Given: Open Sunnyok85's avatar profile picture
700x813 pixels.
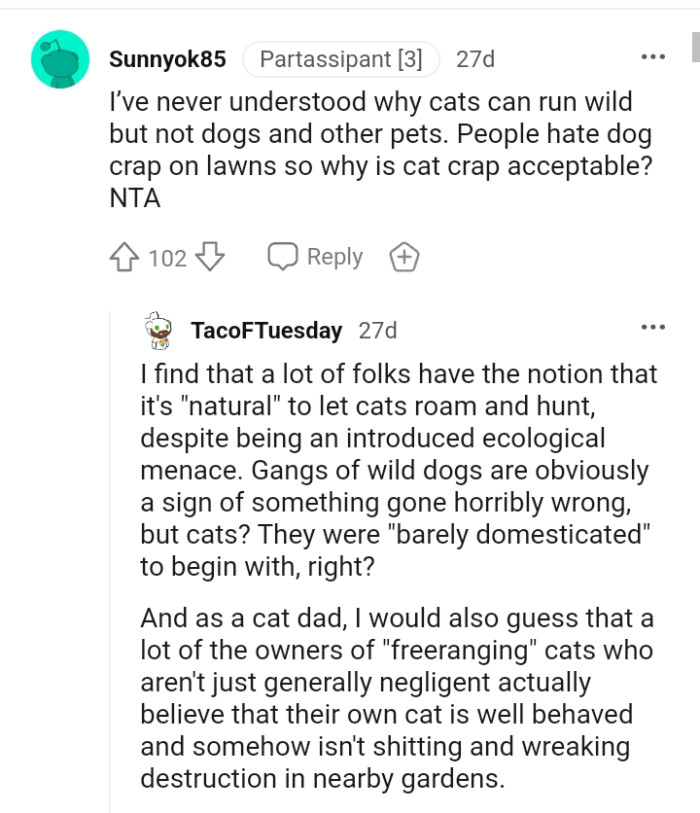Looking at the screenshot, I should [x=61, y=59].
